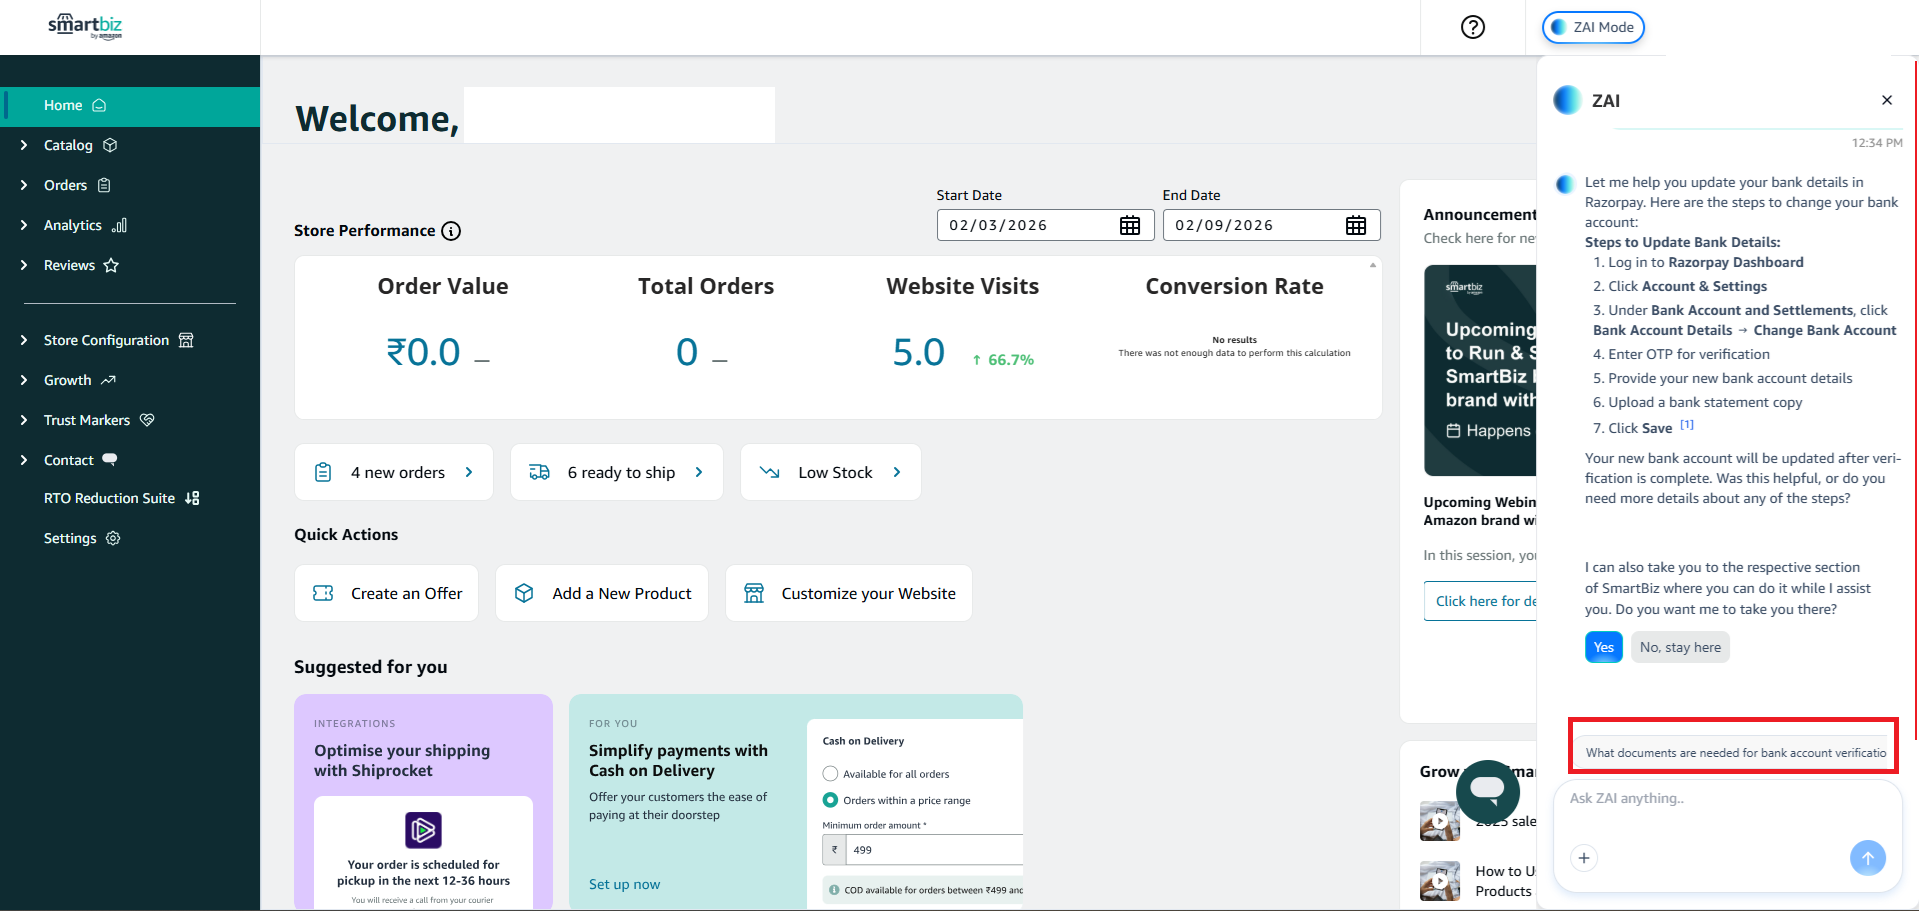
Task: Open the floating chat bubble icon
Action: click(1487, 791)
